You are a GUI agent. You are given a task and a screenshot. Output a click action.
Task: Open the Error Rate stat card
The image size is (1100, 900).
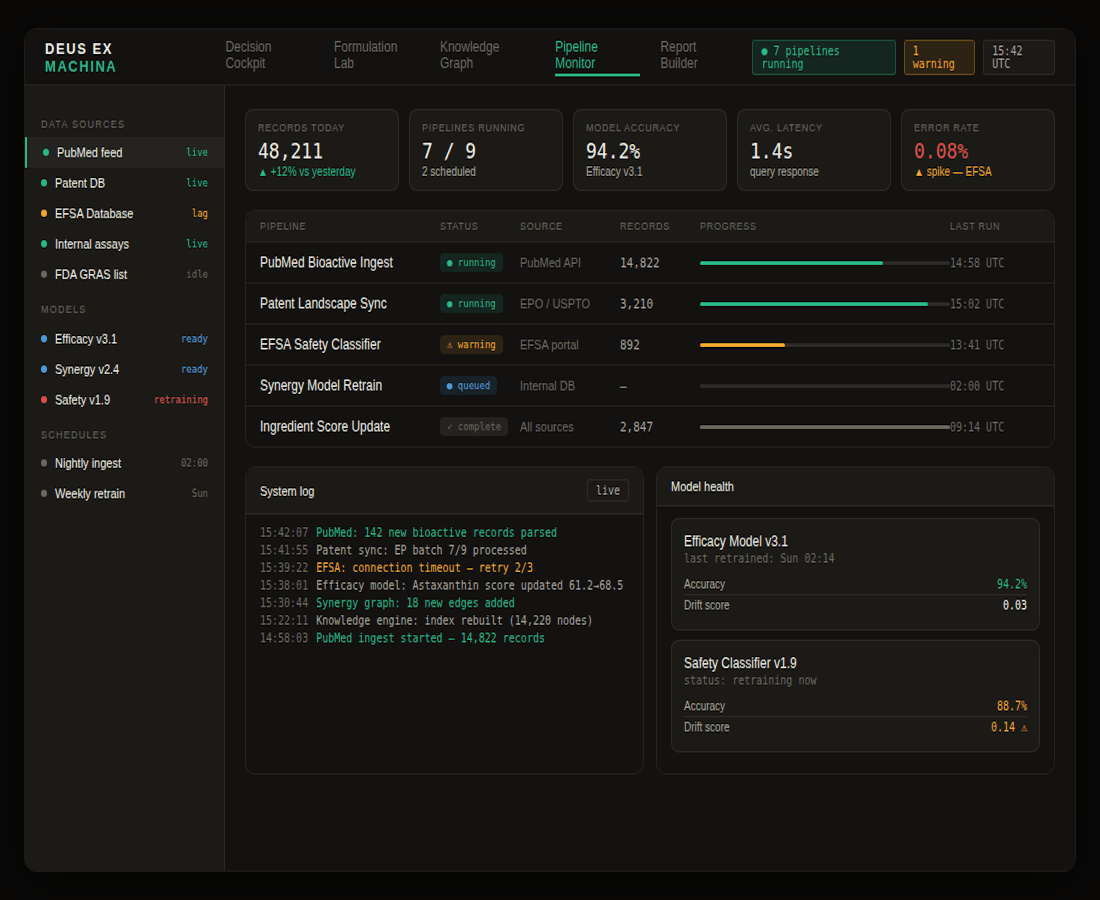[x=978, y=150]
